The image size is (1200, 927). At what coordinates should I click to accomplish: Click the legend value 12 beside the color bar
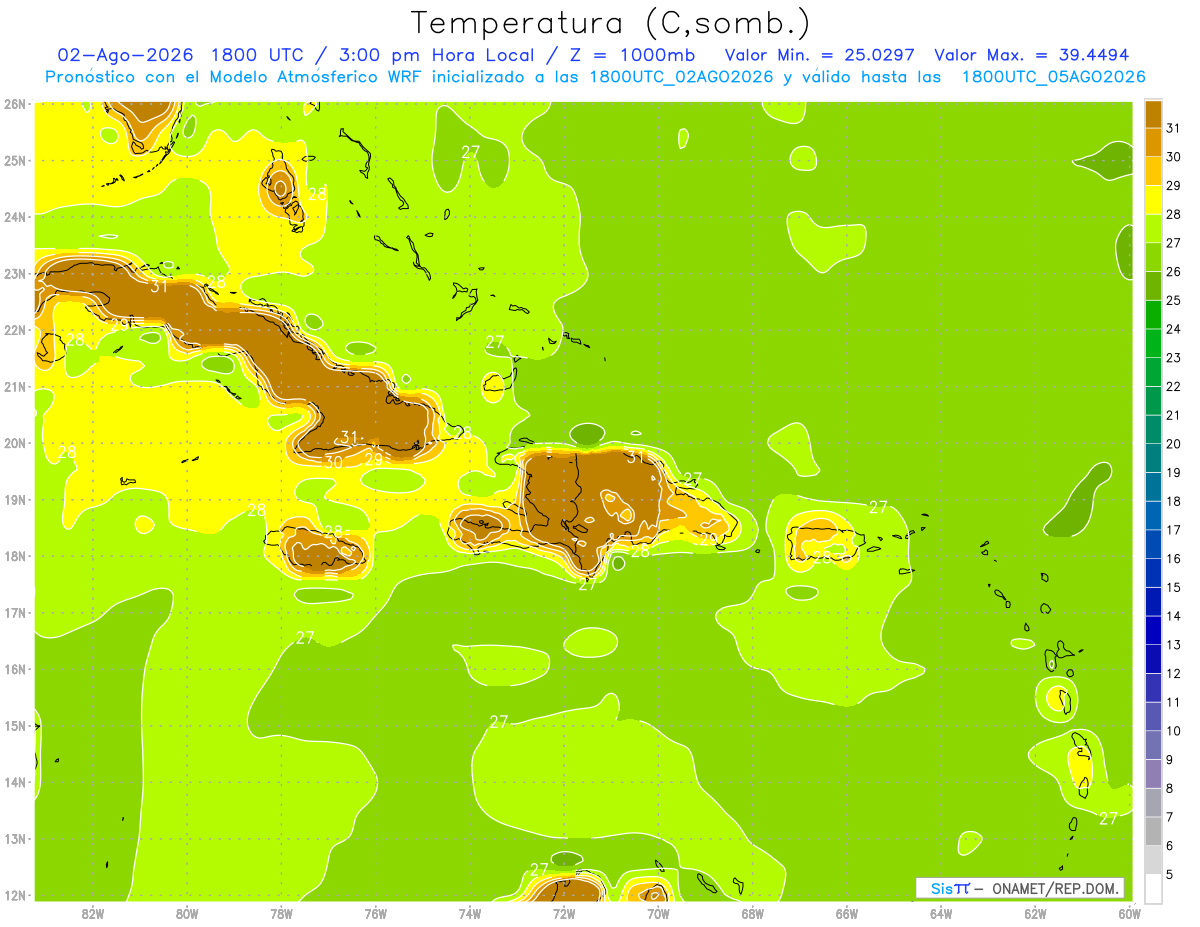[x=1173, y=673]
